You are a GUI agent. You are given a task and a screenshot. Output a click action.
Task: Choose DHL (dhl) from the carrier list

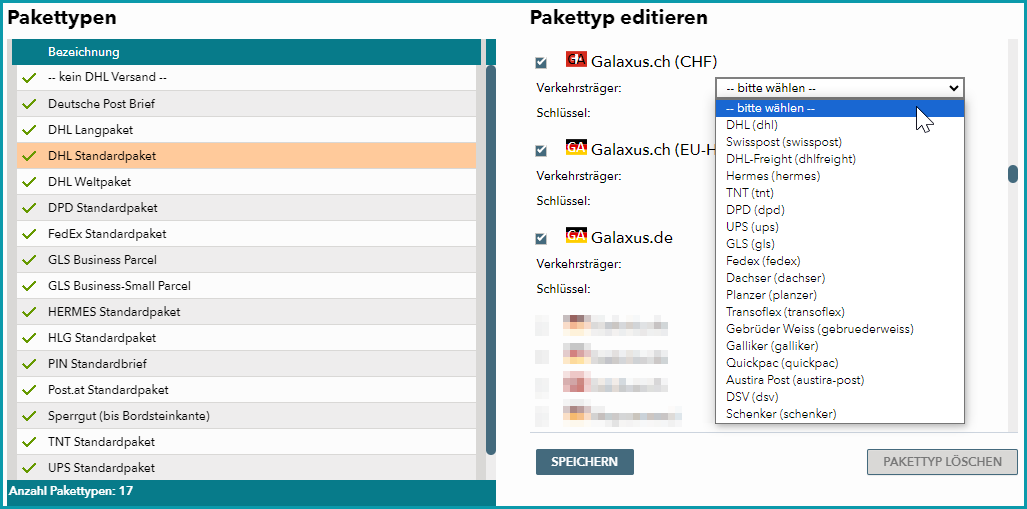840,124
